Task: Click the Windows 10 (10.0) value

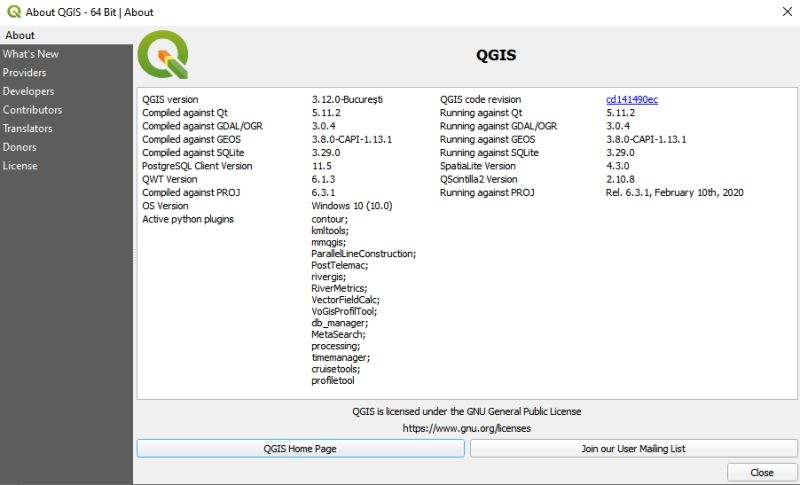Action: [352, 206]
